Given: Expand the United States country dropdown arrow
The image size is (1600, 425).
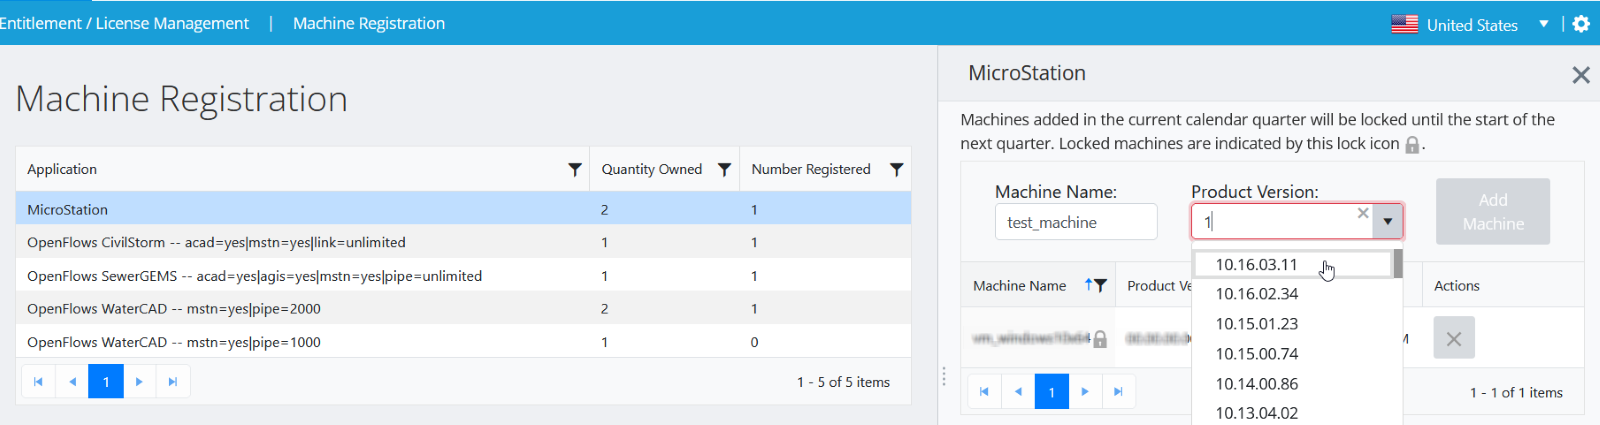Looking at the screenshot, I should [x=1544, y=24].
